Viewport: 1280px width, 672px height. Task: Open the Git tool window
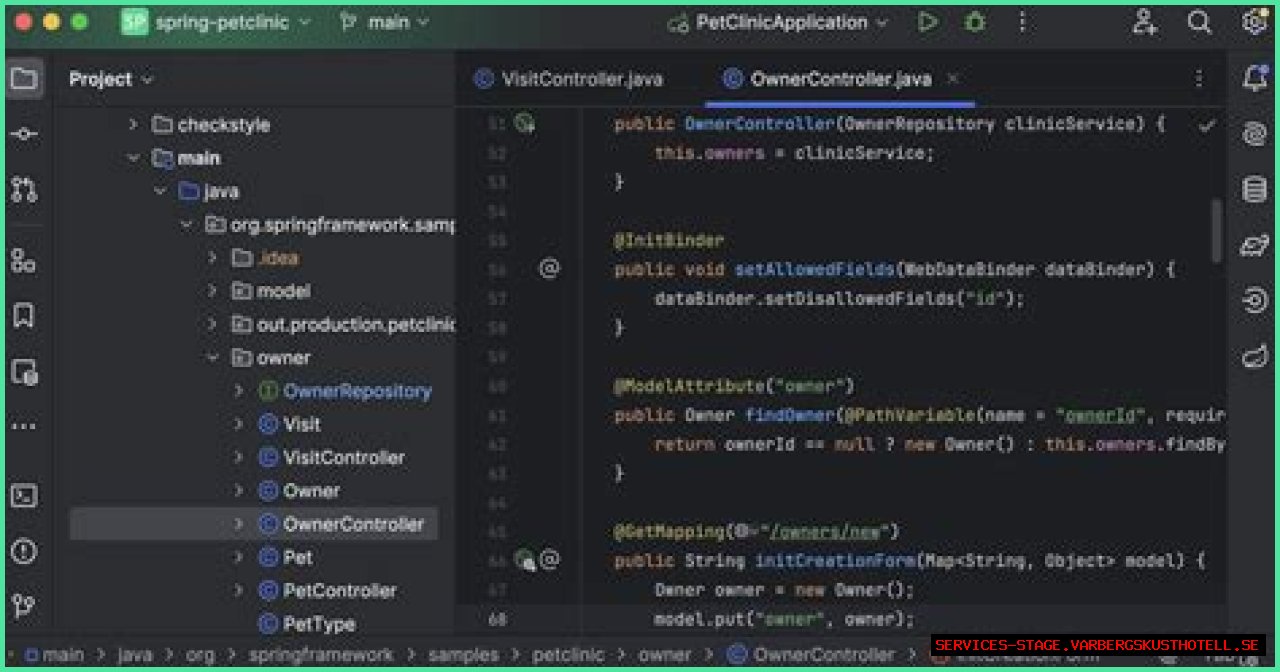click(25, 606)
